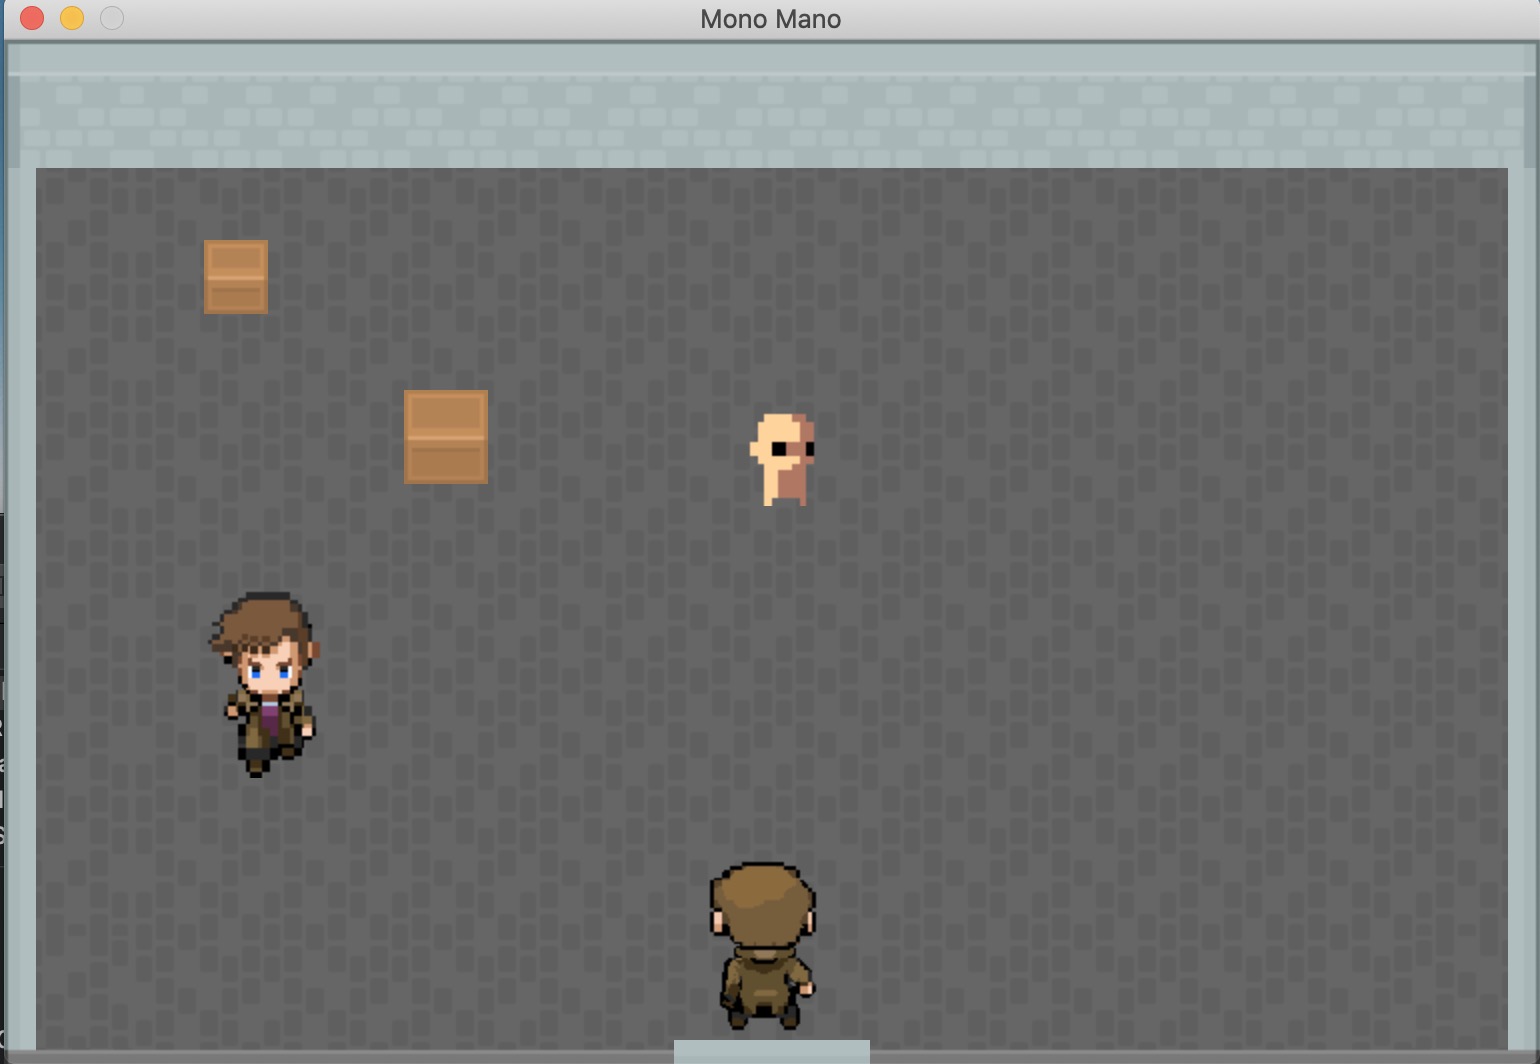The height and width of the screenshot is (1064, 1540).
Task: Select the larger wooden crate
Action: pyautogui.click(x=446, y=437)
